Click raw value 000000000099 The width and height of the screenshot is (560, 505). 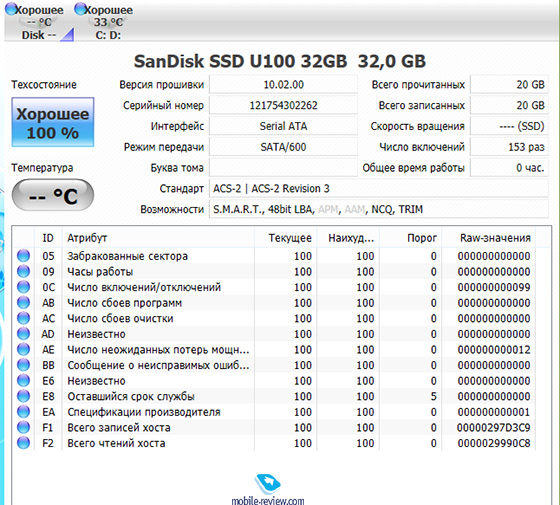(494, 287)
